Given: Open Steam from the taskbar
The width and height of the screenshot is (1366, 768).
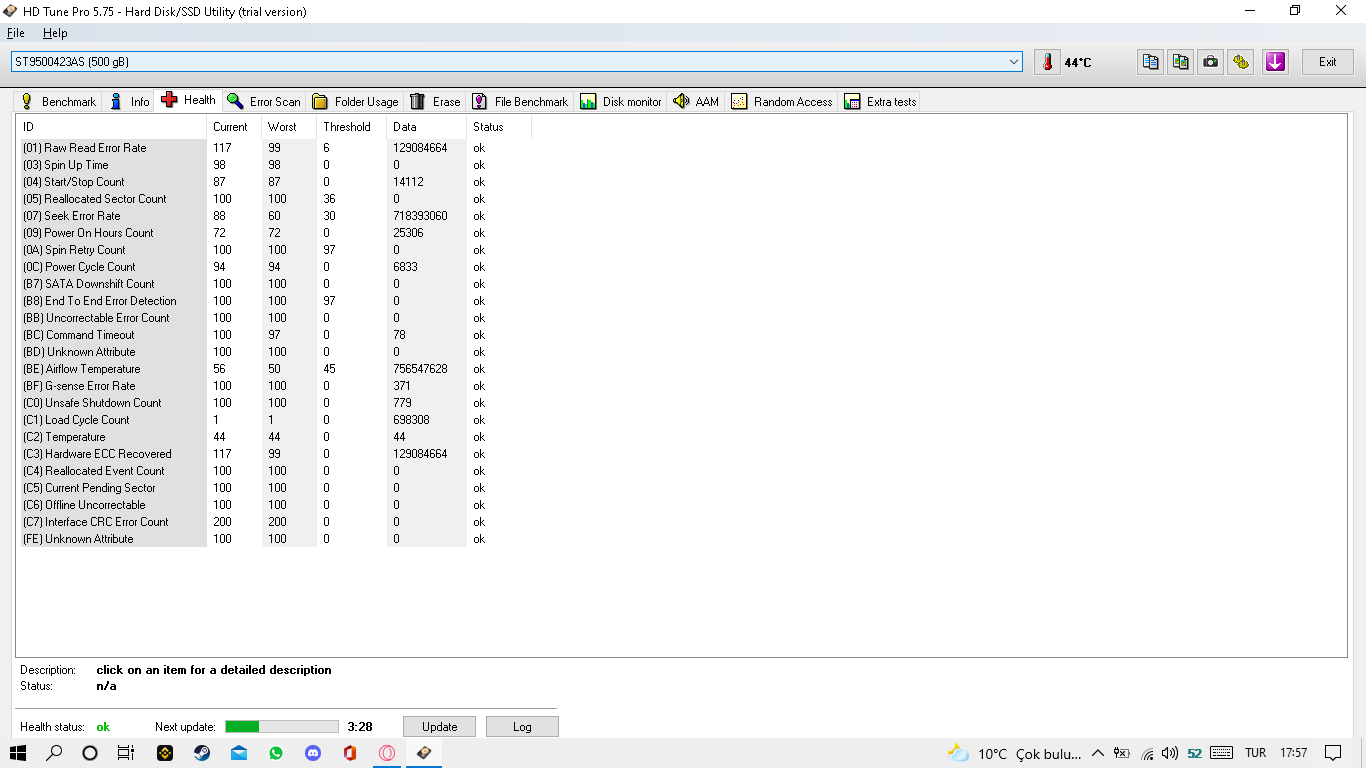Looking at the screenshot, I should coord(201,753).
